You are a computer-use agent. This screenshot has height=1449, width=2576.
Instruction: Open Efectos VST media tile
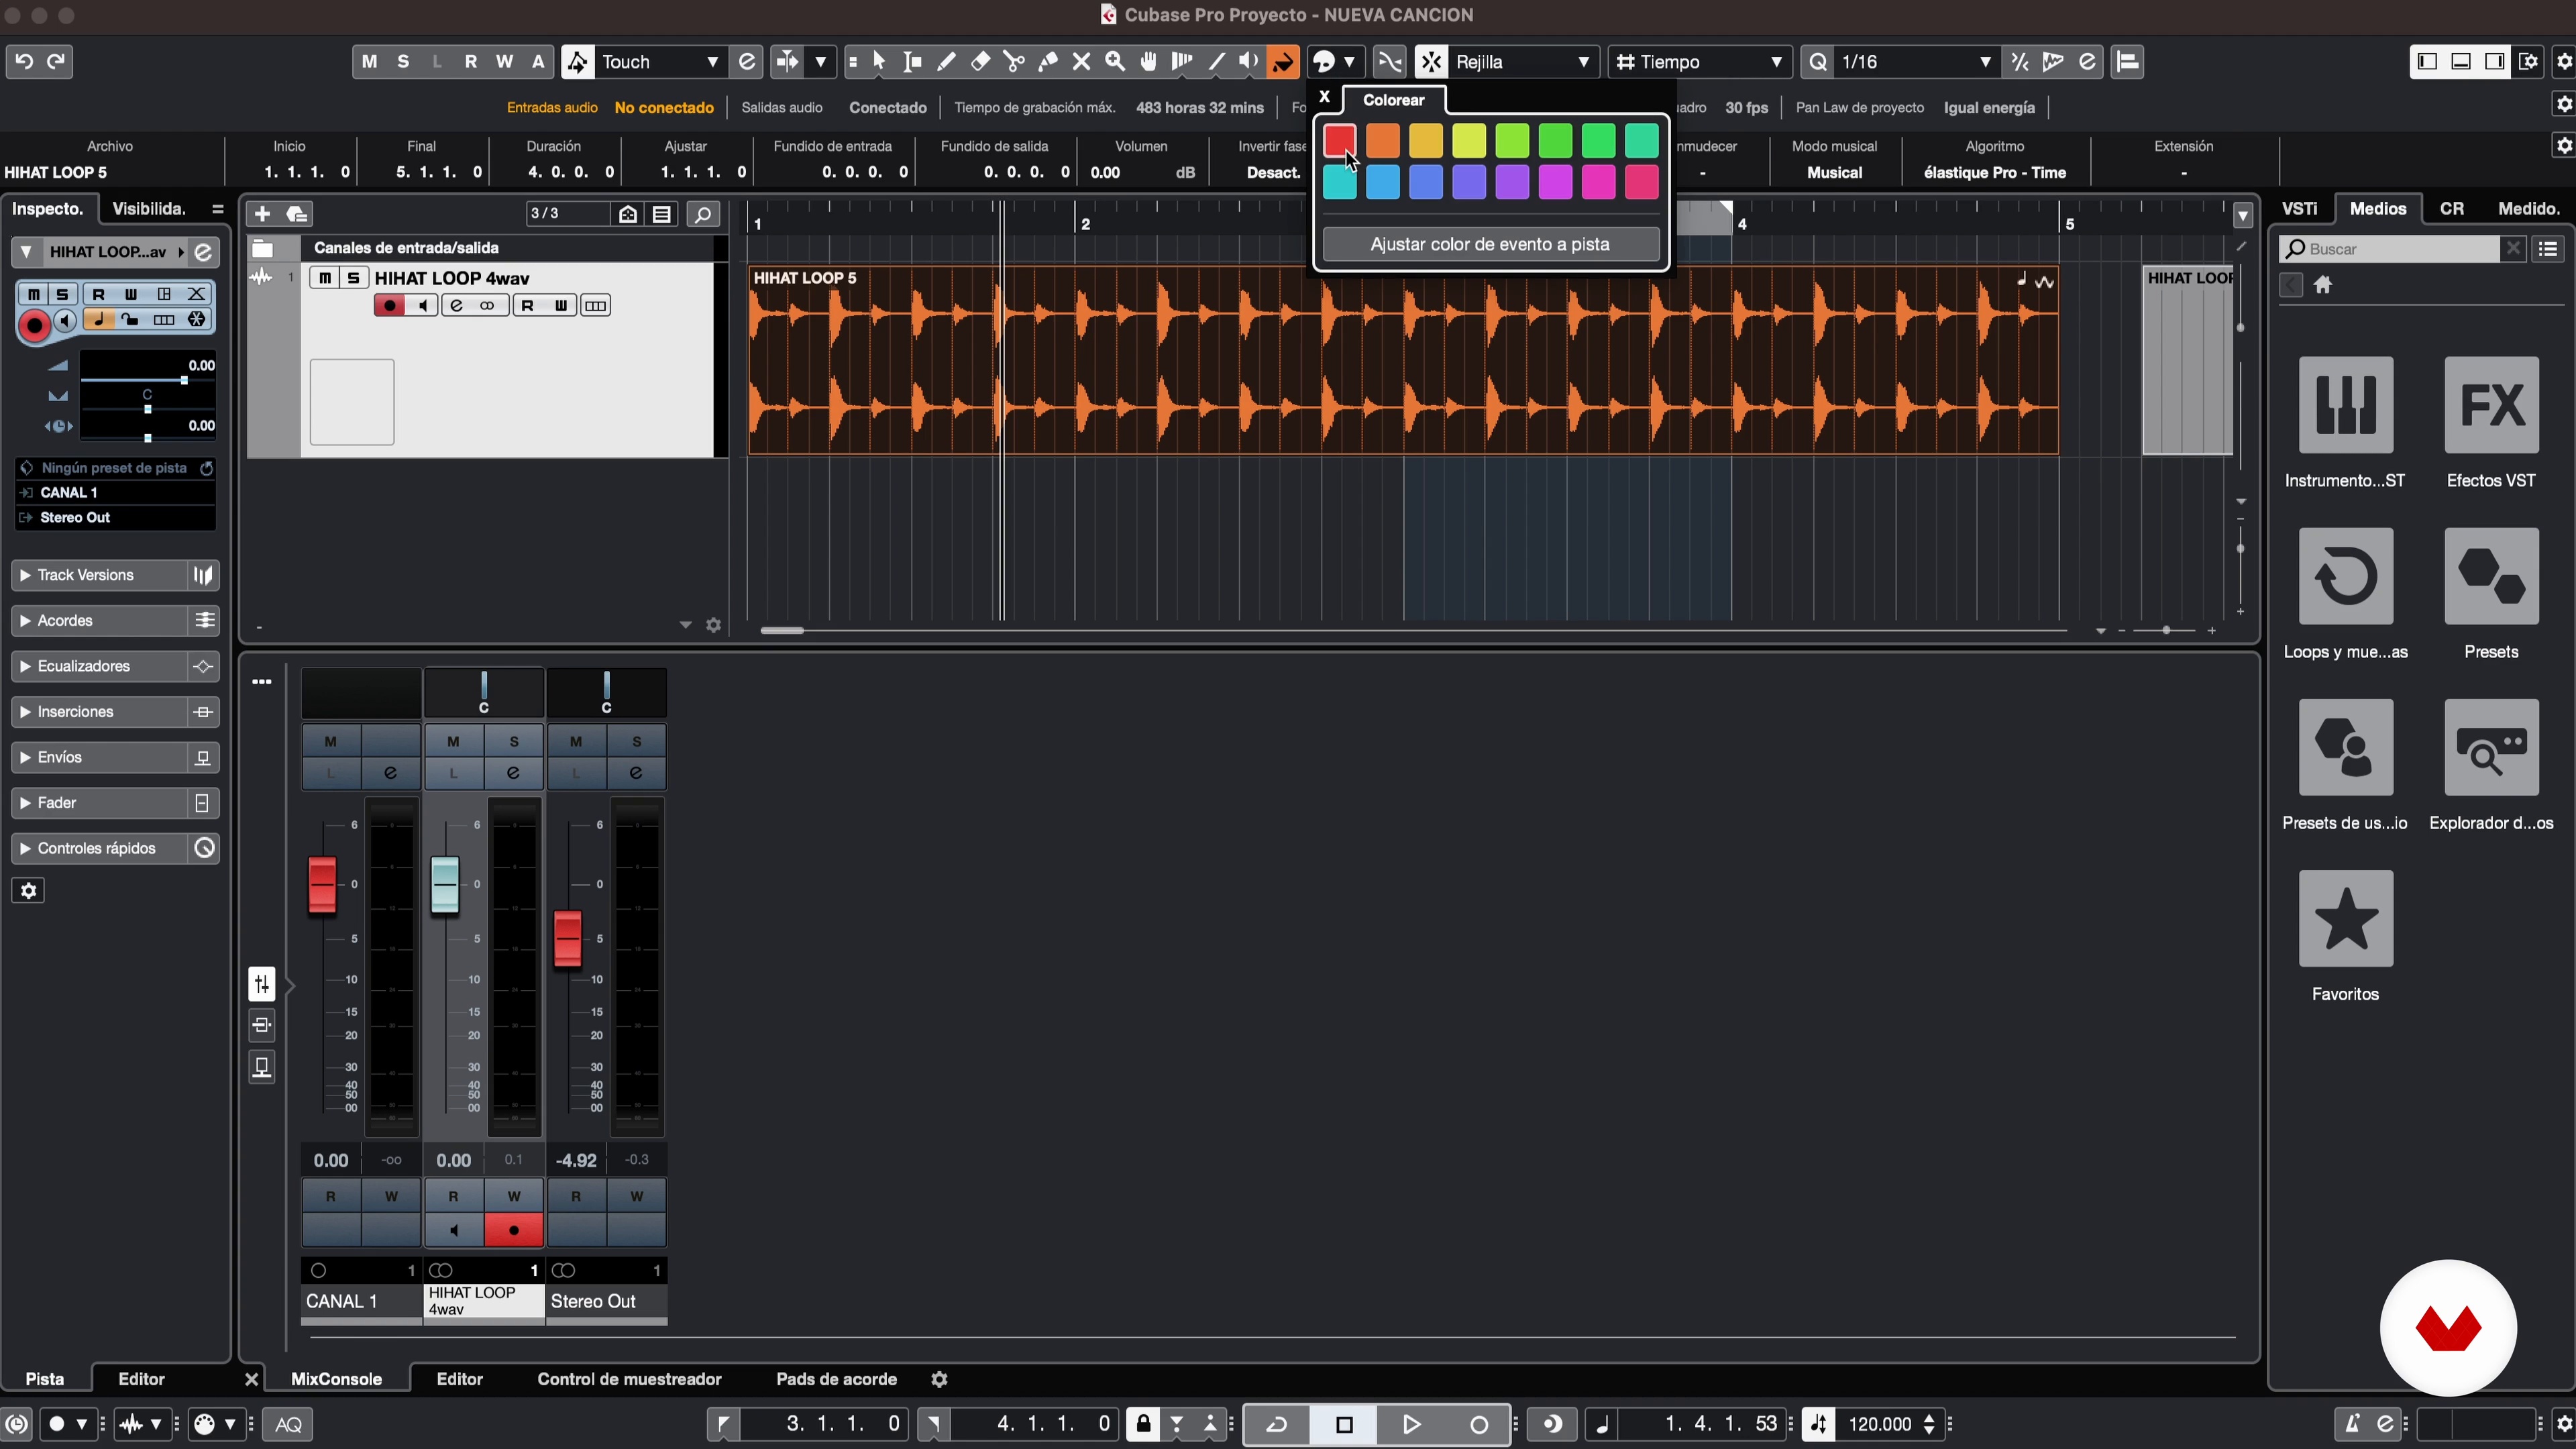[x=2491, y=405]
